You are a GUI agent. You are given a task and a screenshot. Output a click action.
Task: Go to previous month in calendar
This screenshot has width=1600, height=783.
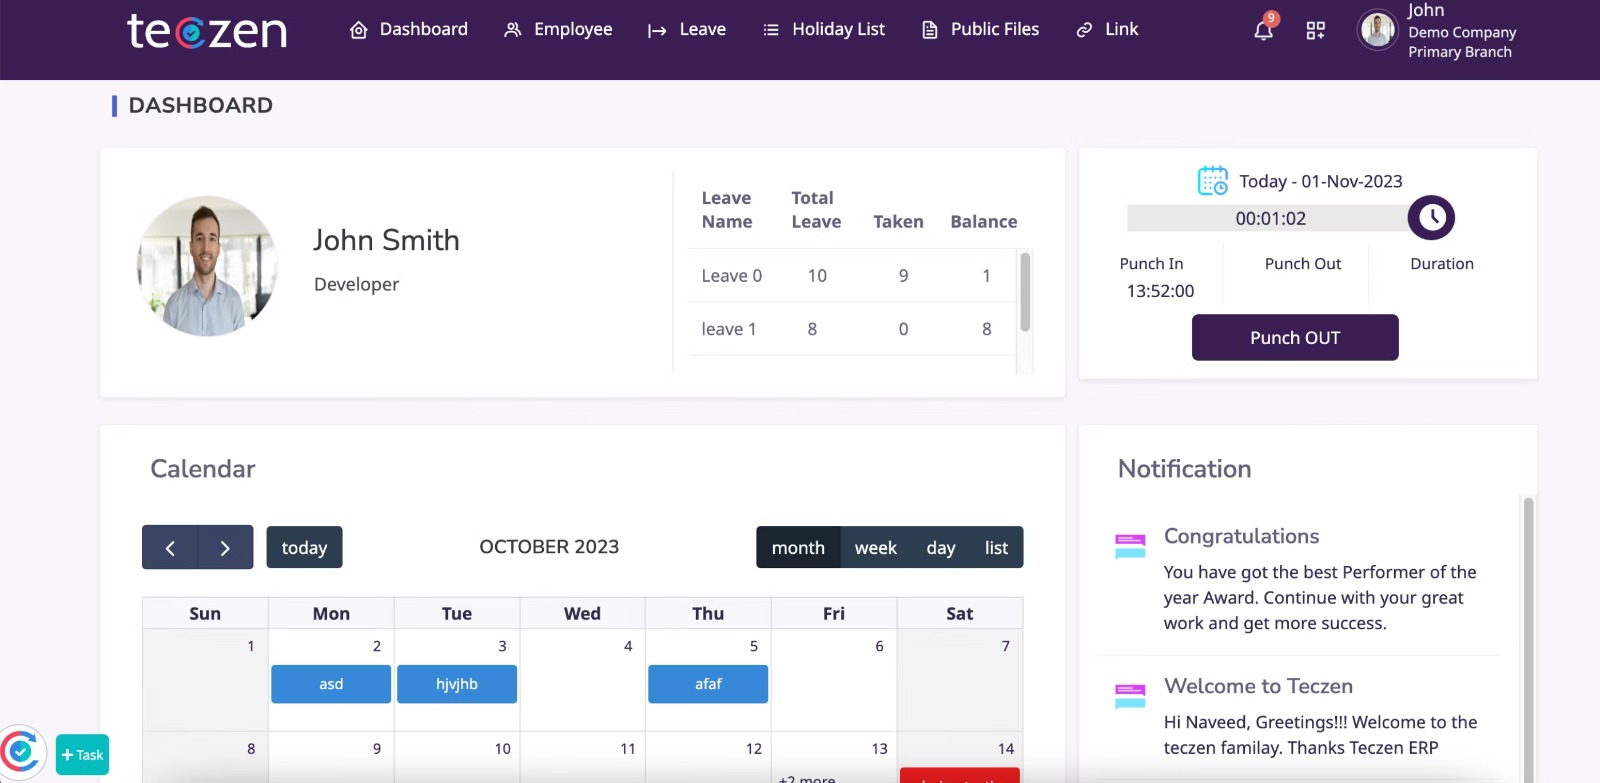tap(170, 547)
